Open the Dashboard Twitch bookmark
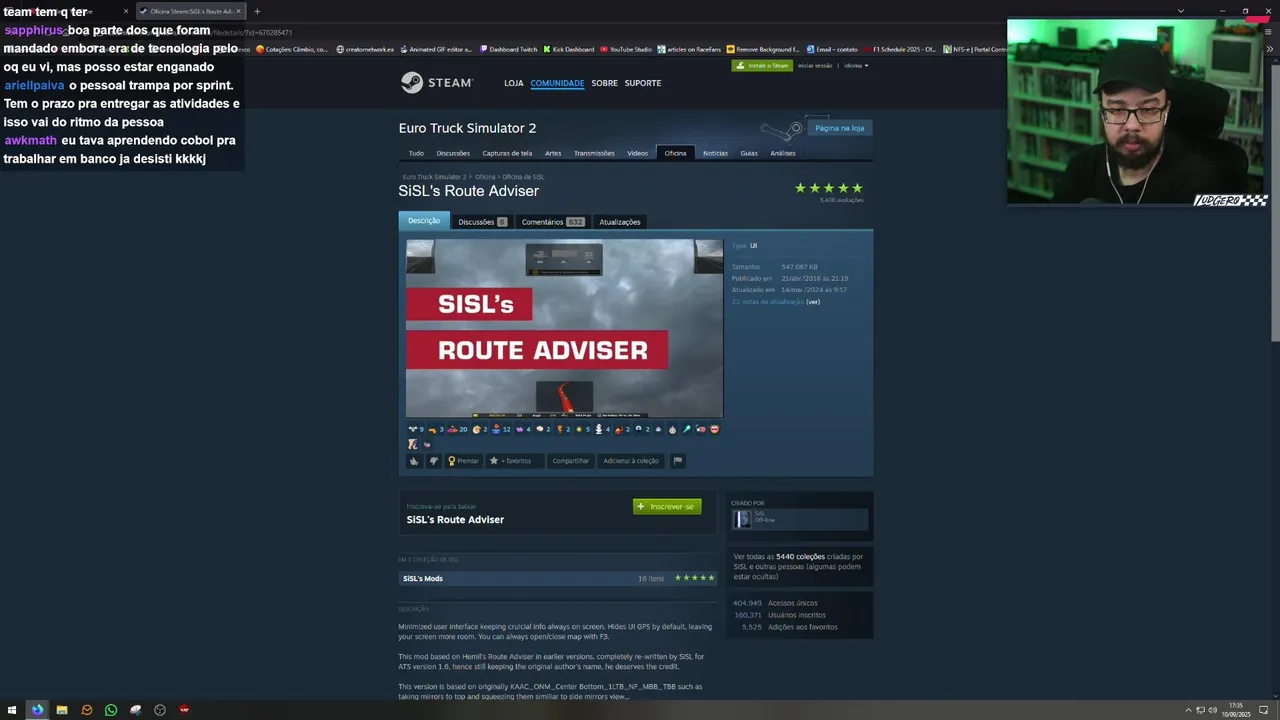Viewport: 1280px width, 720px height. click(508, 49)
